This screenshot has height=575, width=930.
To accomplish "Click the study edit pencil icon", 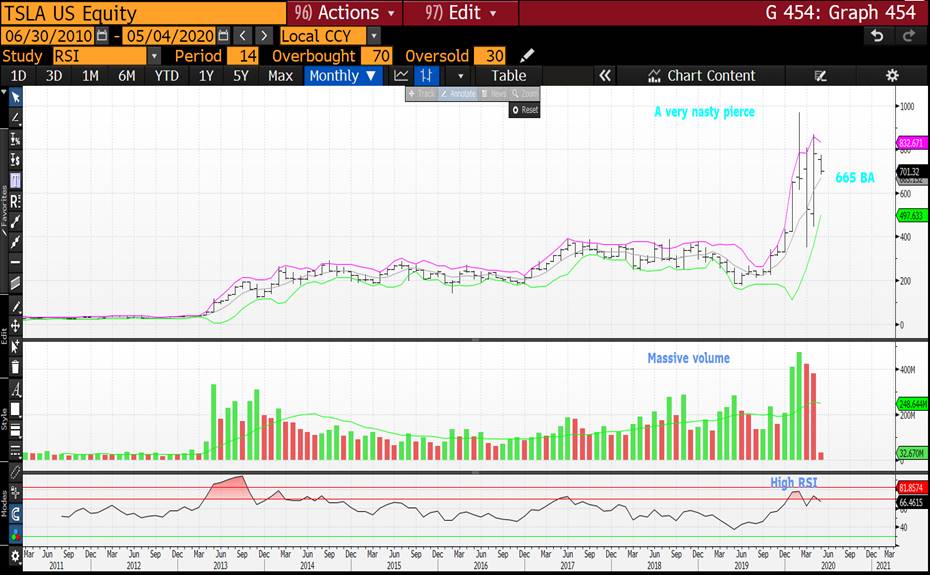I will click(x=527, y=56).
